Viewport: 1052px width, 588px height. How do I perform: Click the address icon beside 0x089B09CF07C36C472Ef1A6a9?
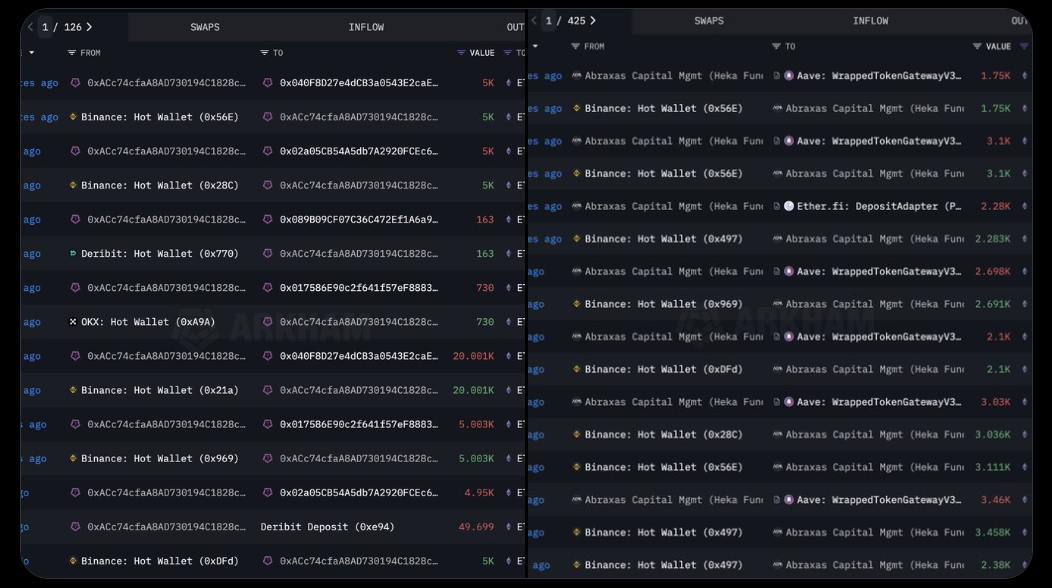[268, 219]
